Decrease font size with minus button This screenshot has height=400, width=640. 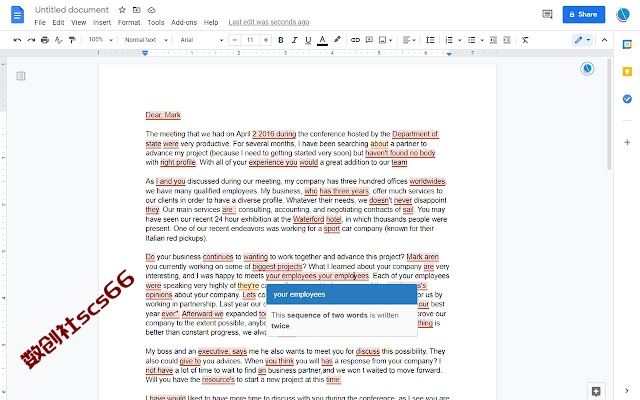(235, 40)
